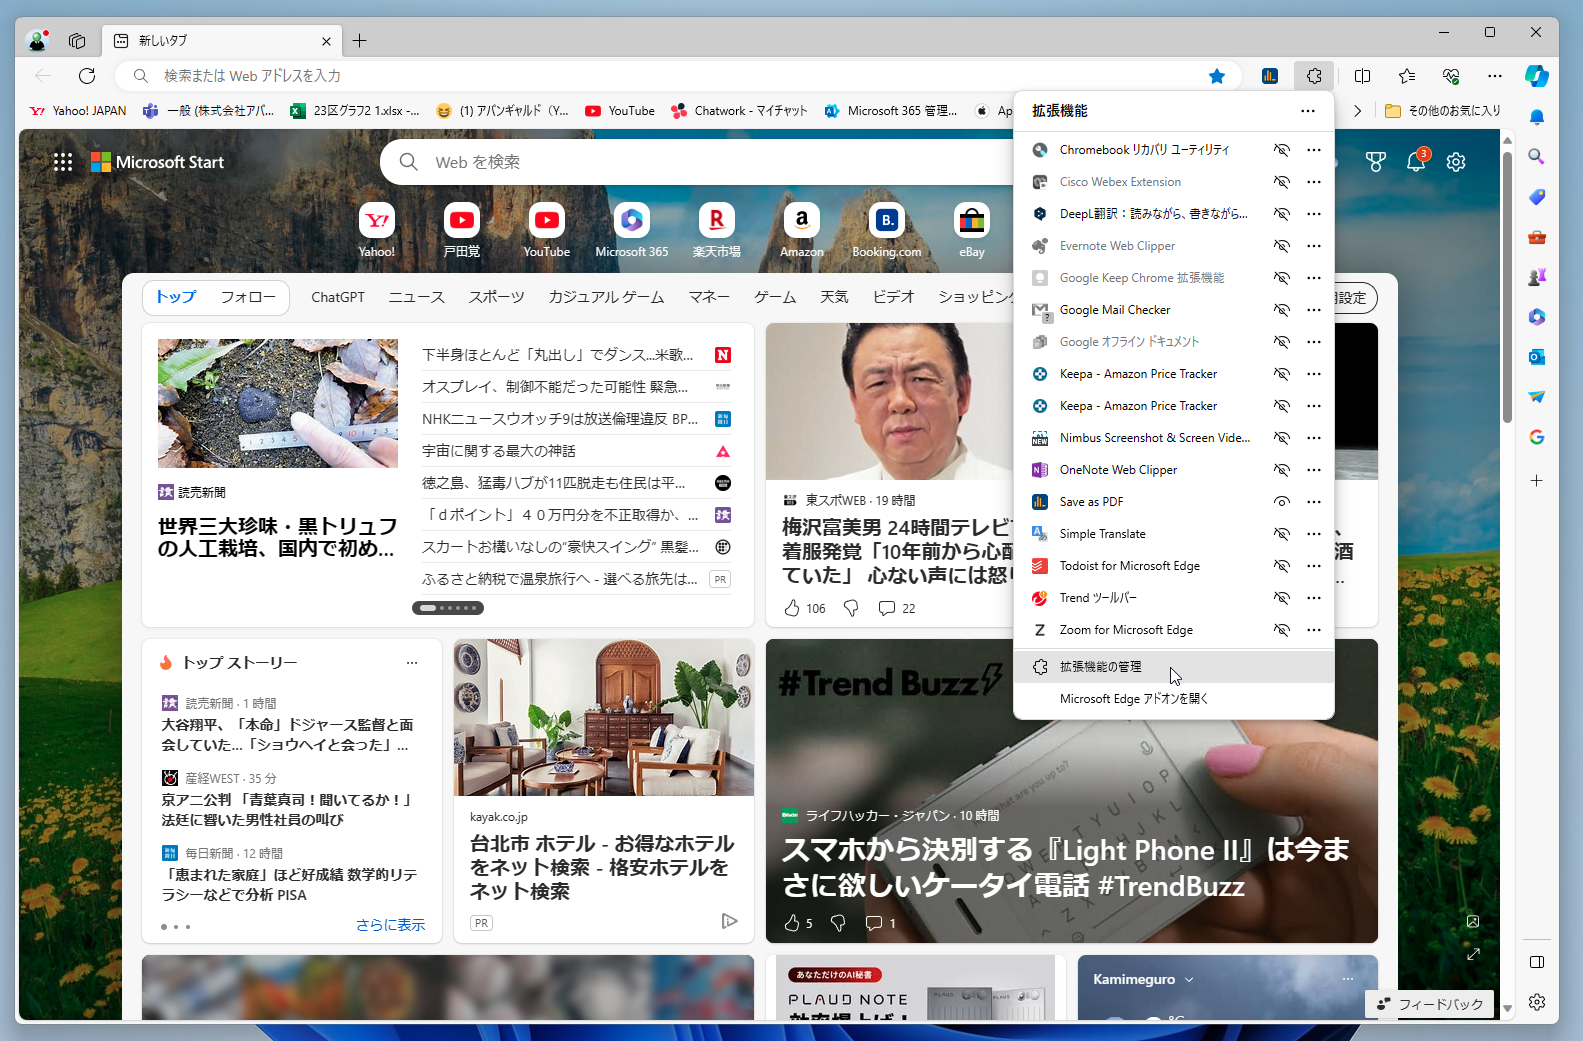Open tab actions workspace icon

[x=77, y=41]
